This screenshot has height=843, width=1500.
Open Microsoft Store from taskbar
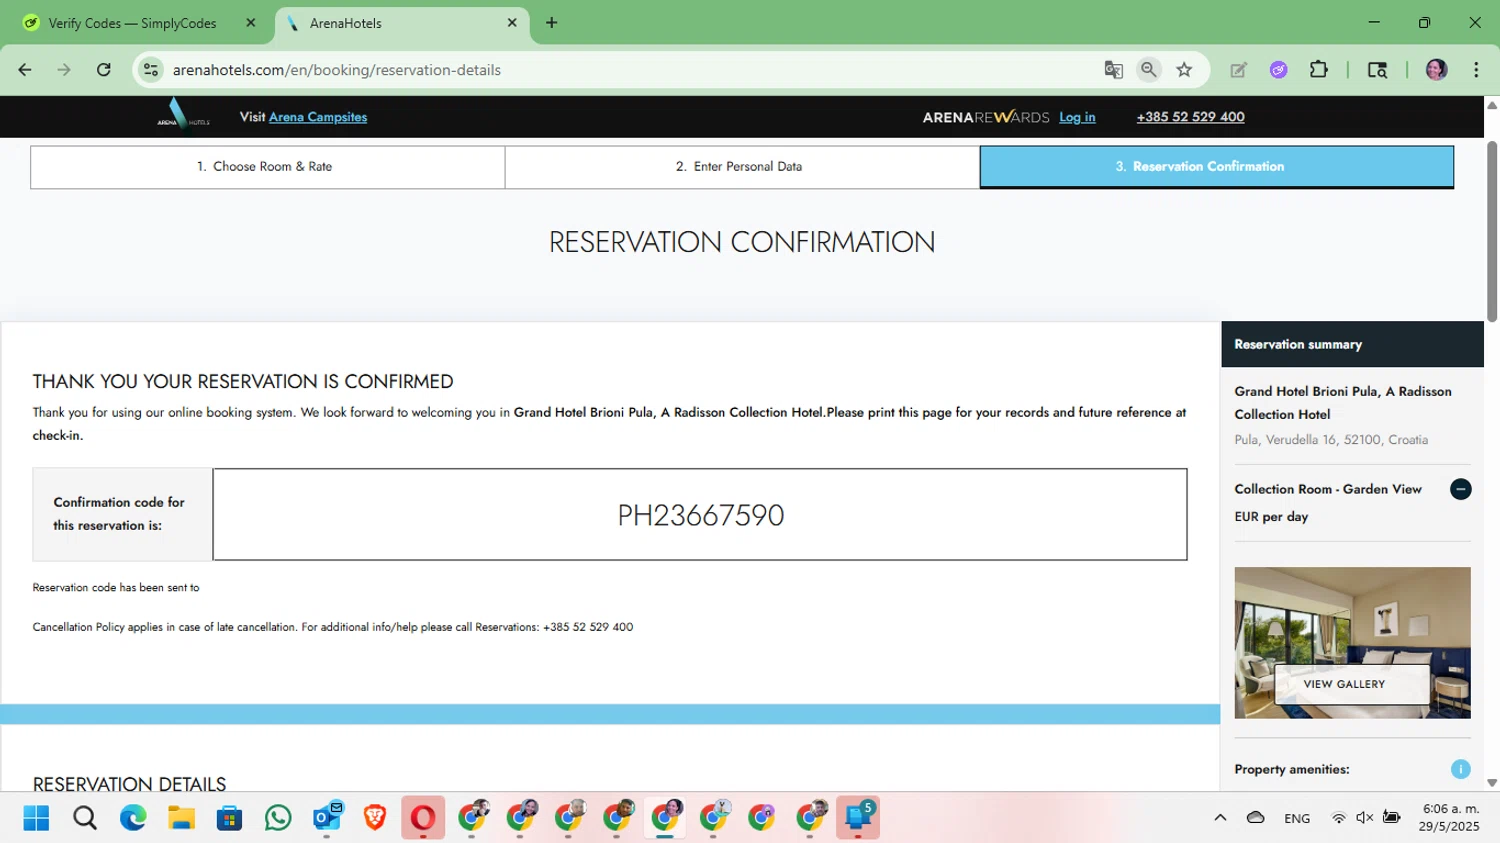229,818
